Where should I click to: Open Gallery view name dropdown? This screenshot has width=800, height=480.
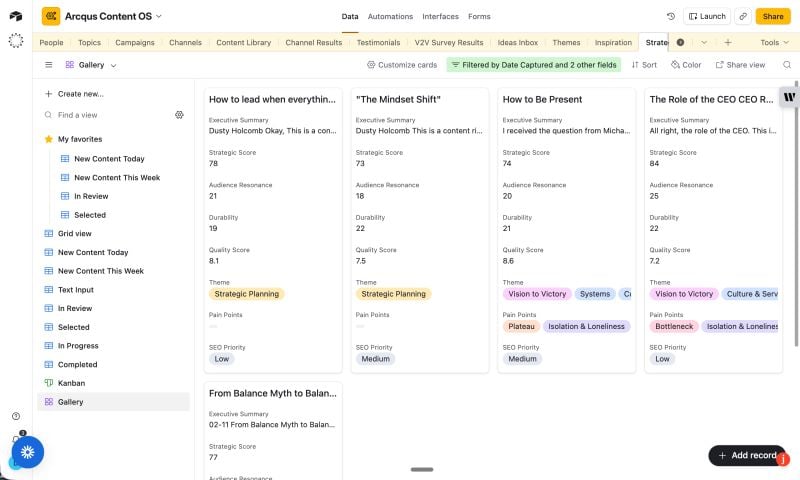coord(91,65)
